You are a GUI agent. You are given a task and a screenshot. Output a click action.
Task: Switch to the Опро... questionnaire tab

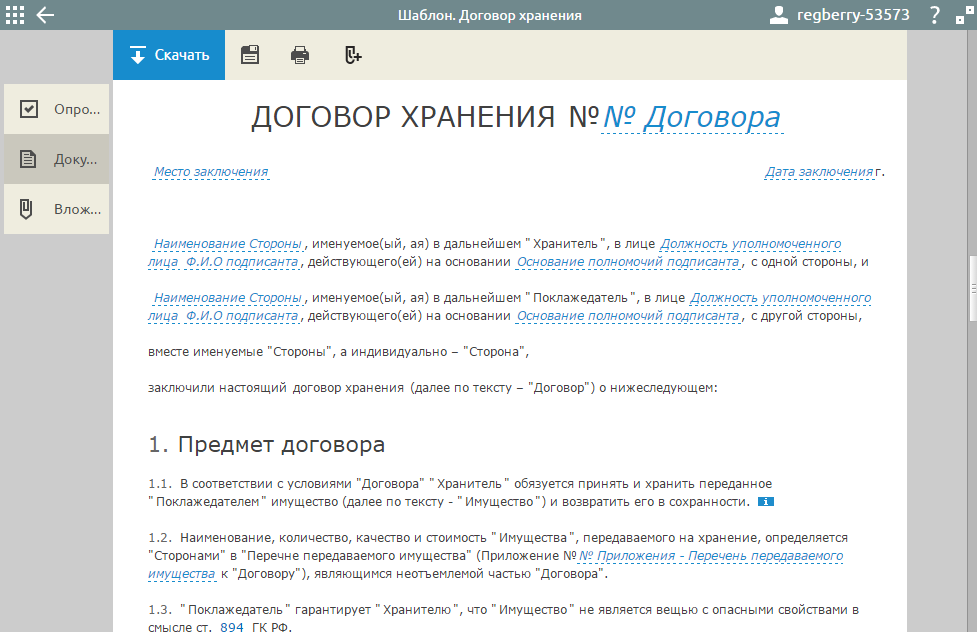pos(57,109)
